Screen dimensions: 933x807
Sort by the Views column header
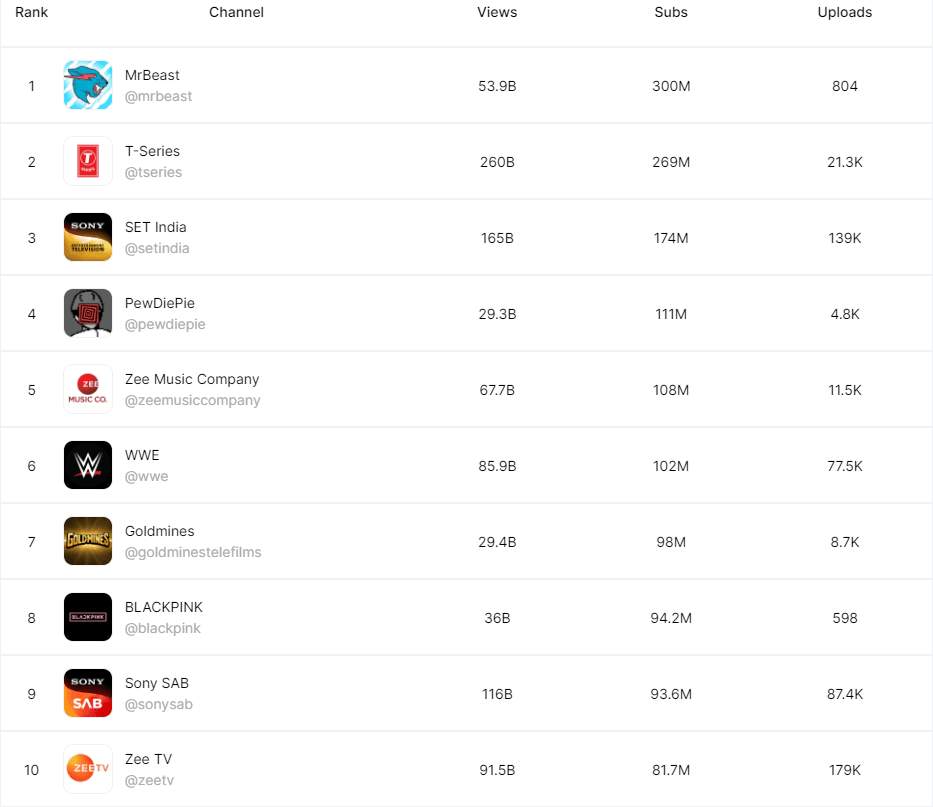497,12
